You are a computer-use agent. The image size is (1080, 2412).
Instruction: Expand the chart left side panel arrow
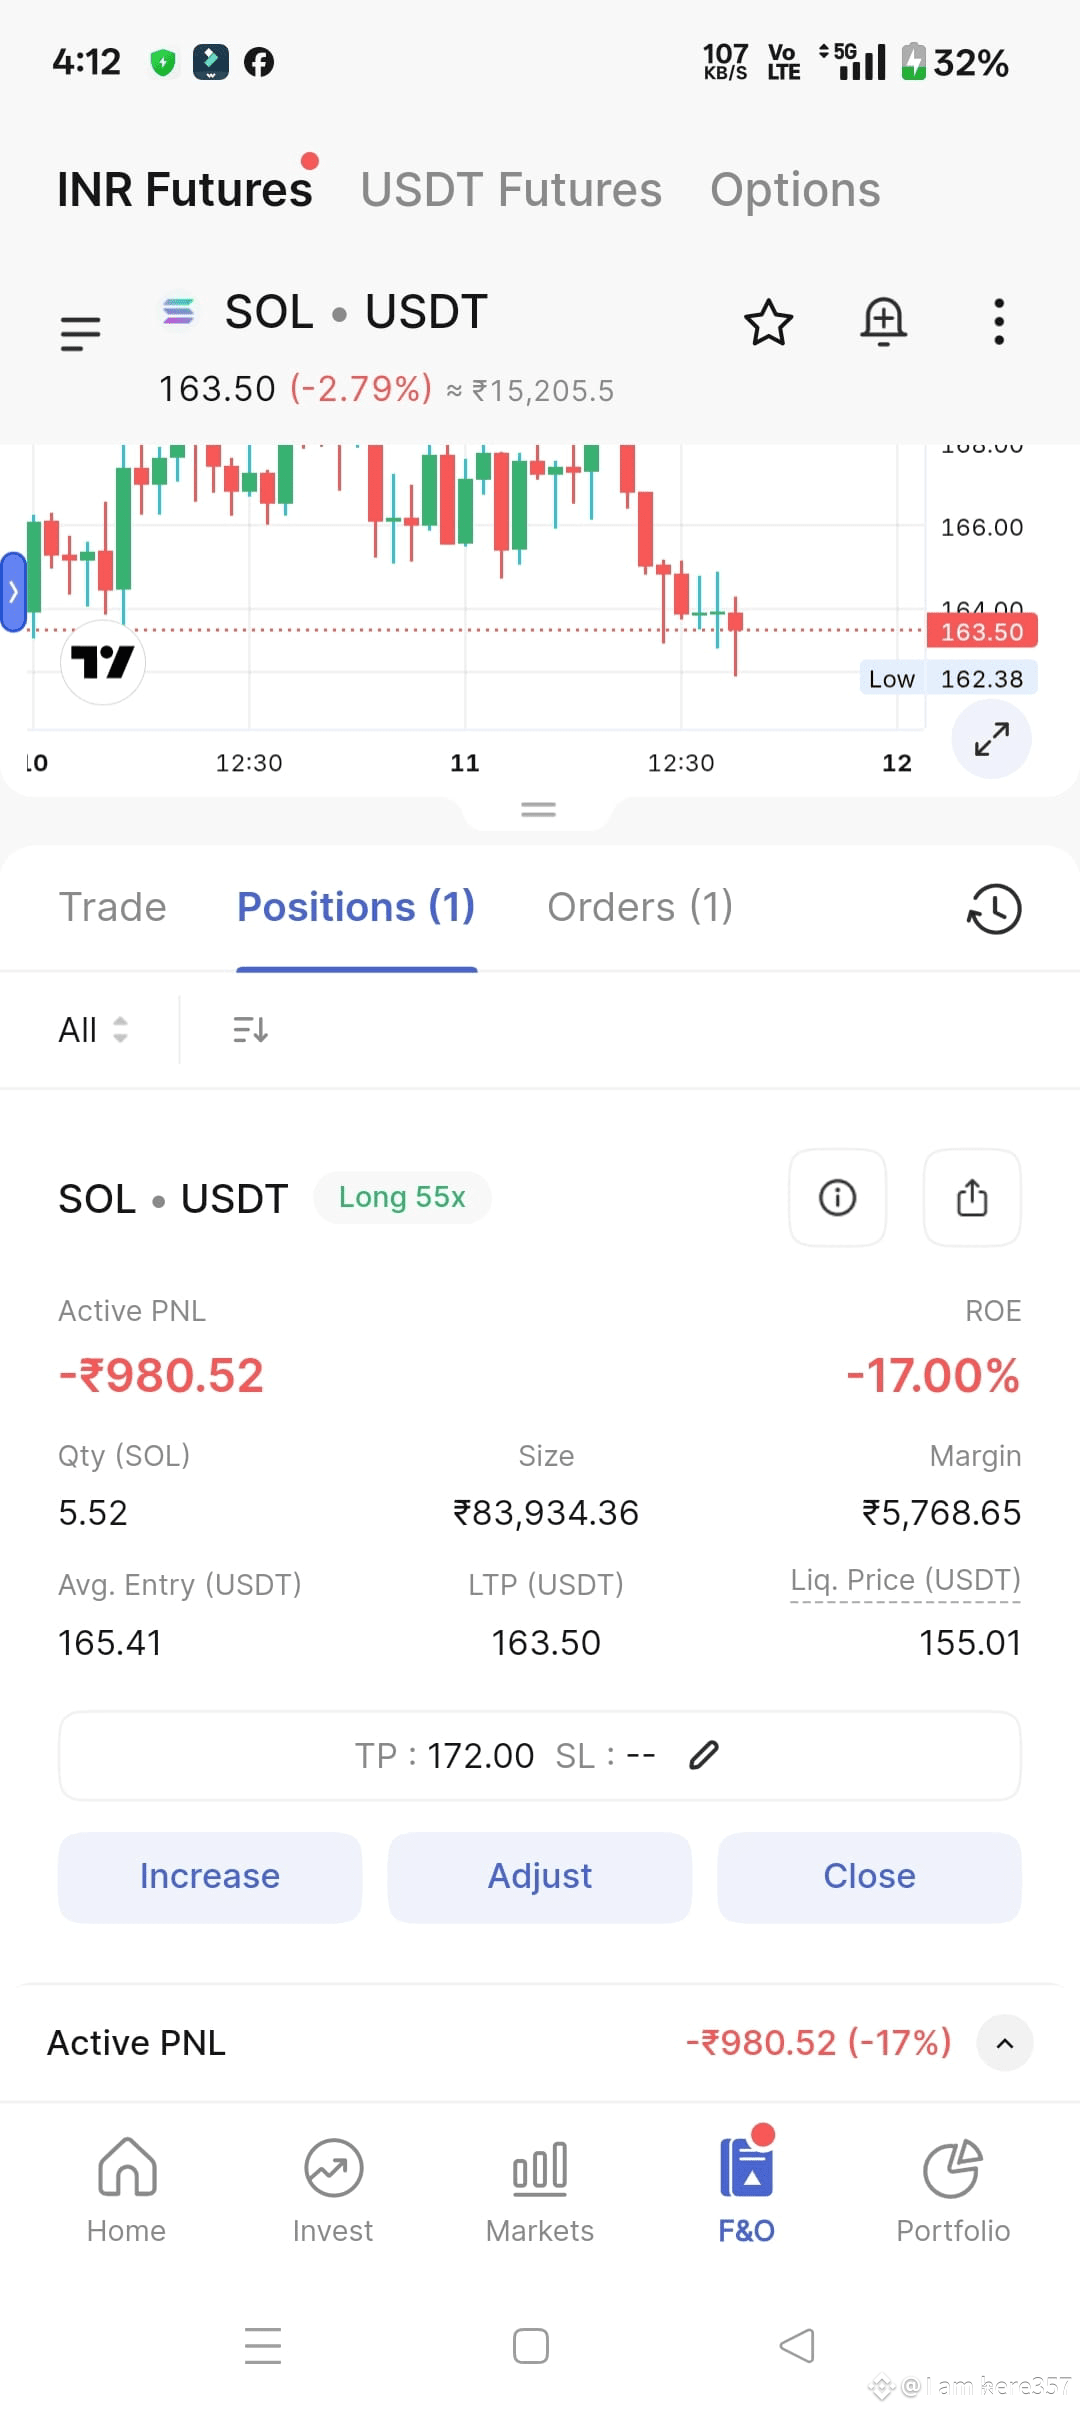pyautogui.click(x=13, y=592)
